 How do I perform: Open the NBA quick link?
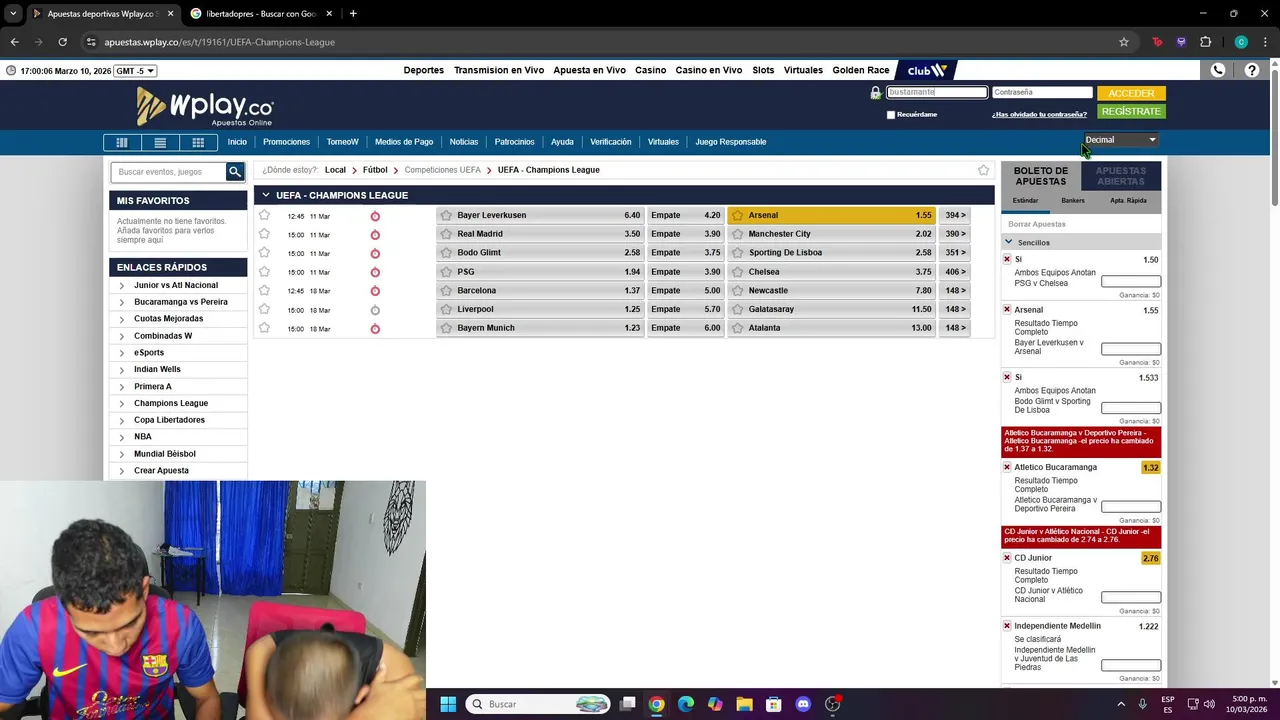point(143,437)
